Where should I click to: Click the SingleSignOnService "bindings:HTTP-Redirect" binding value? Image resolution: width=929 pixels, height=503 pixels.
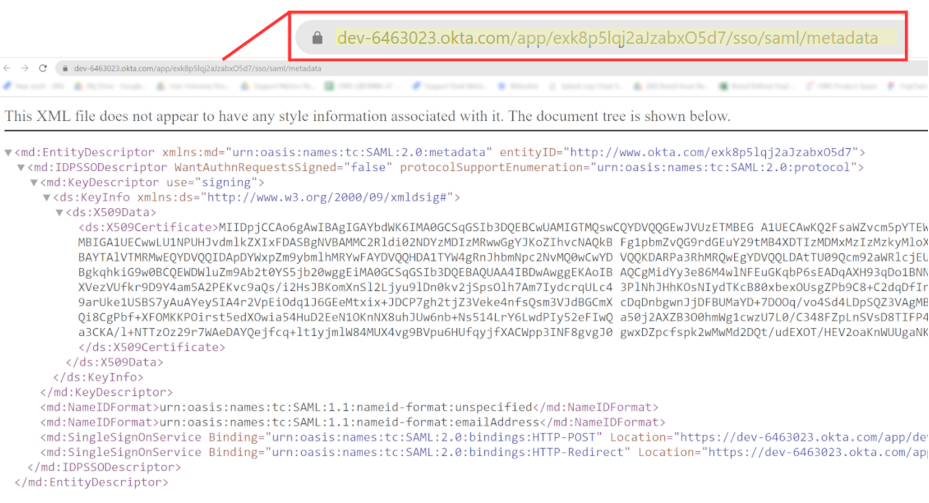[x=448, y=452]
